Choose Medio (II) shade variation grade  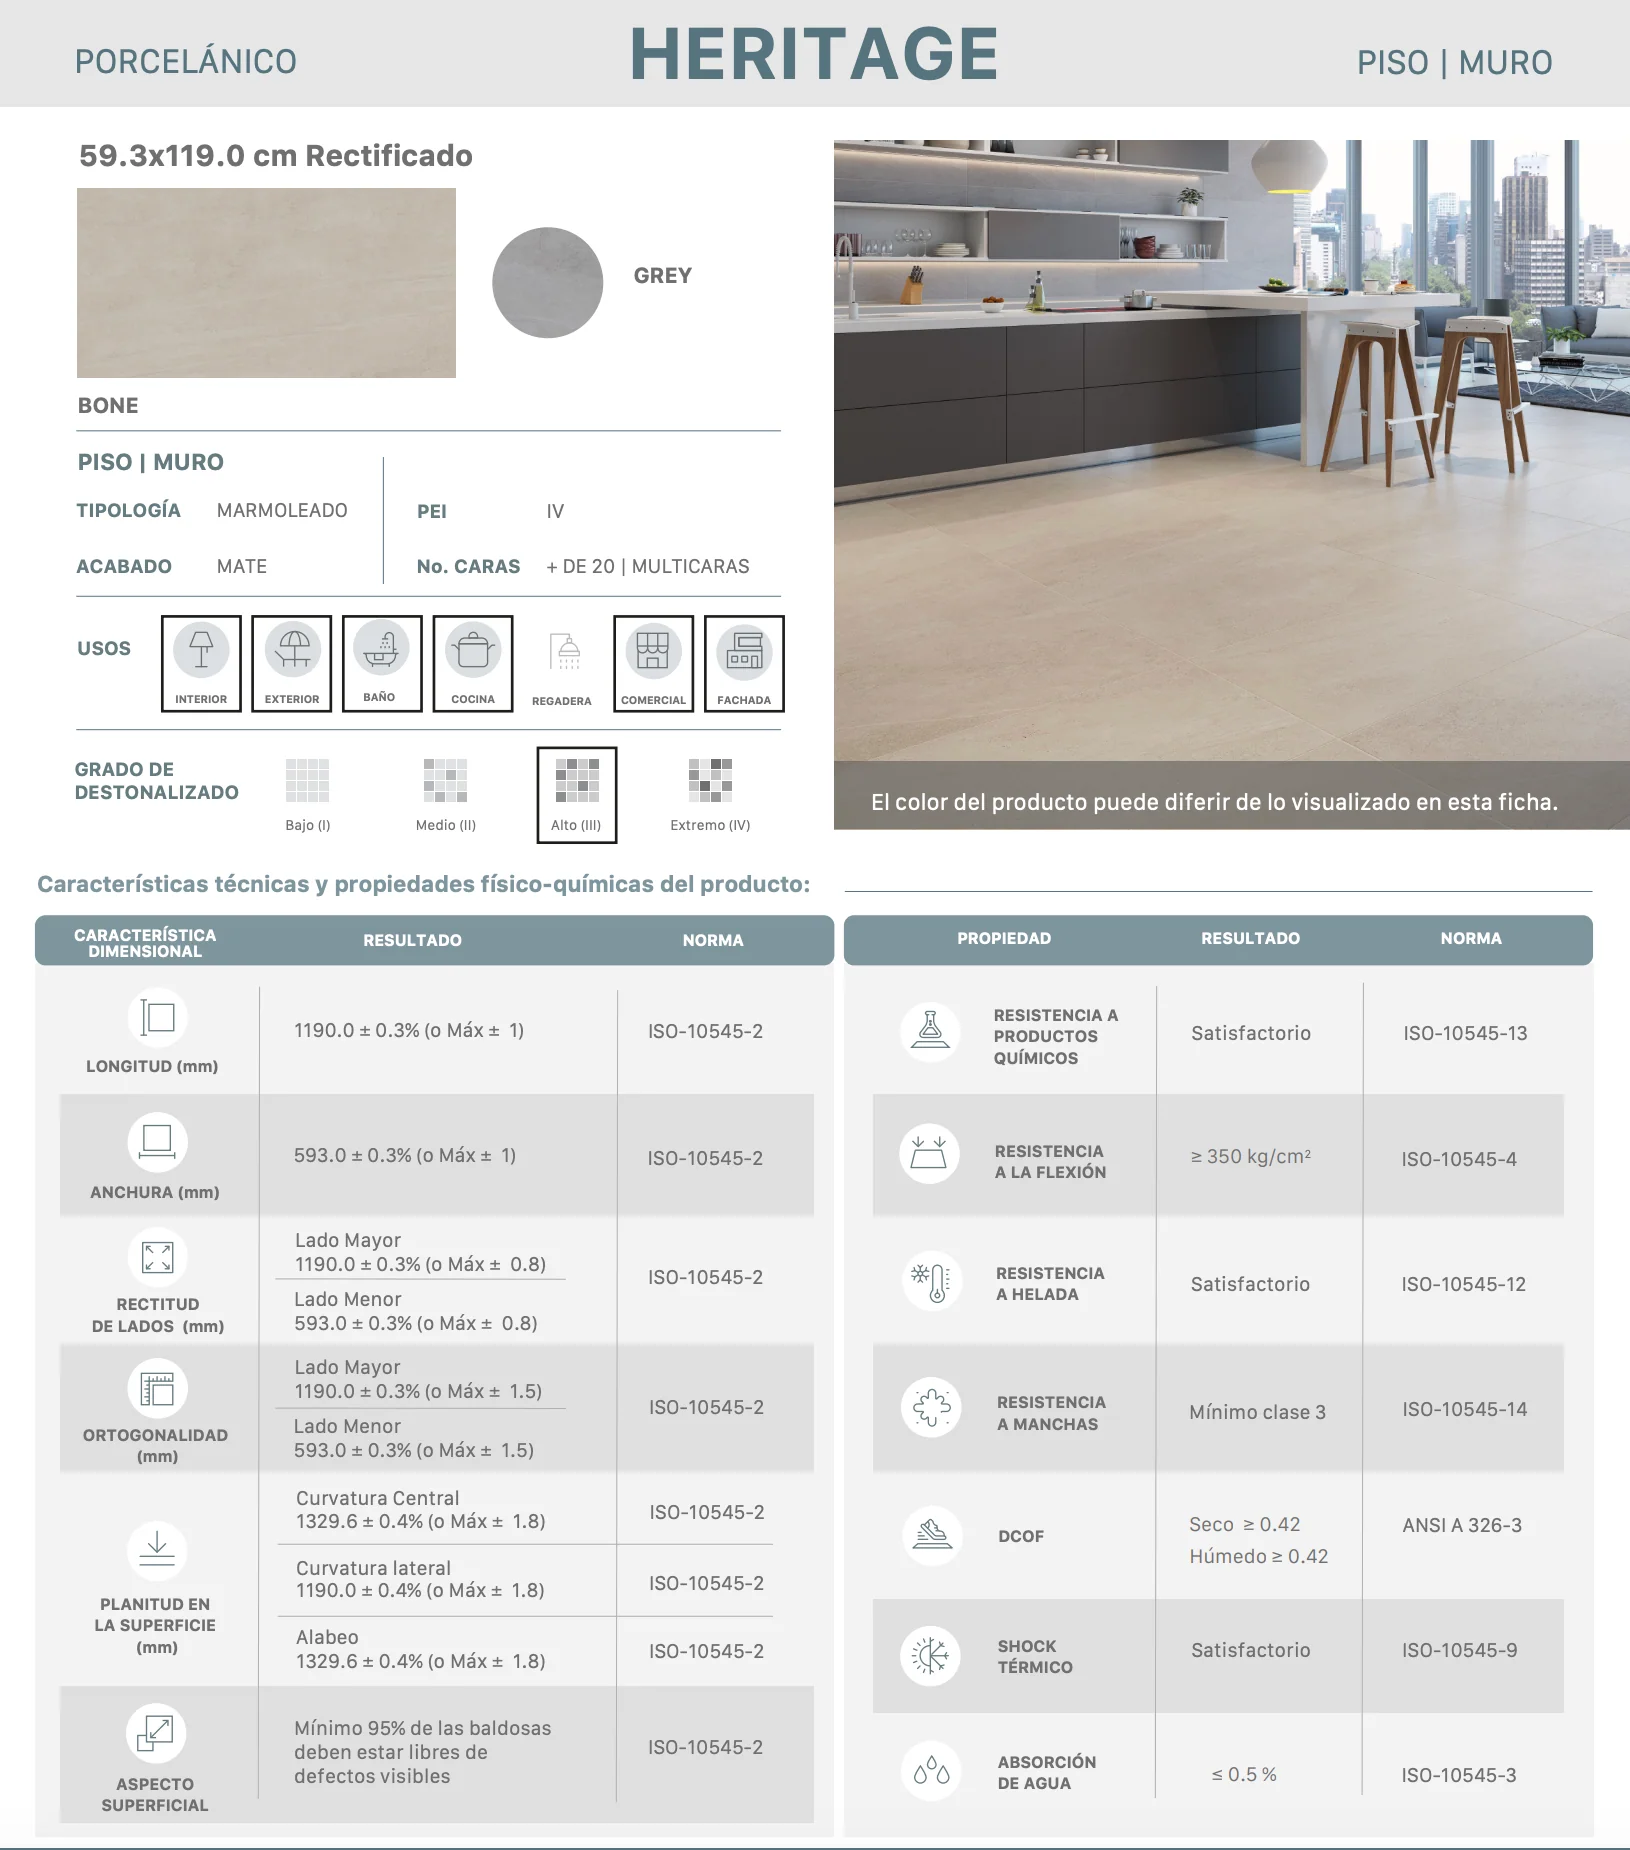[x=445, y=794]
